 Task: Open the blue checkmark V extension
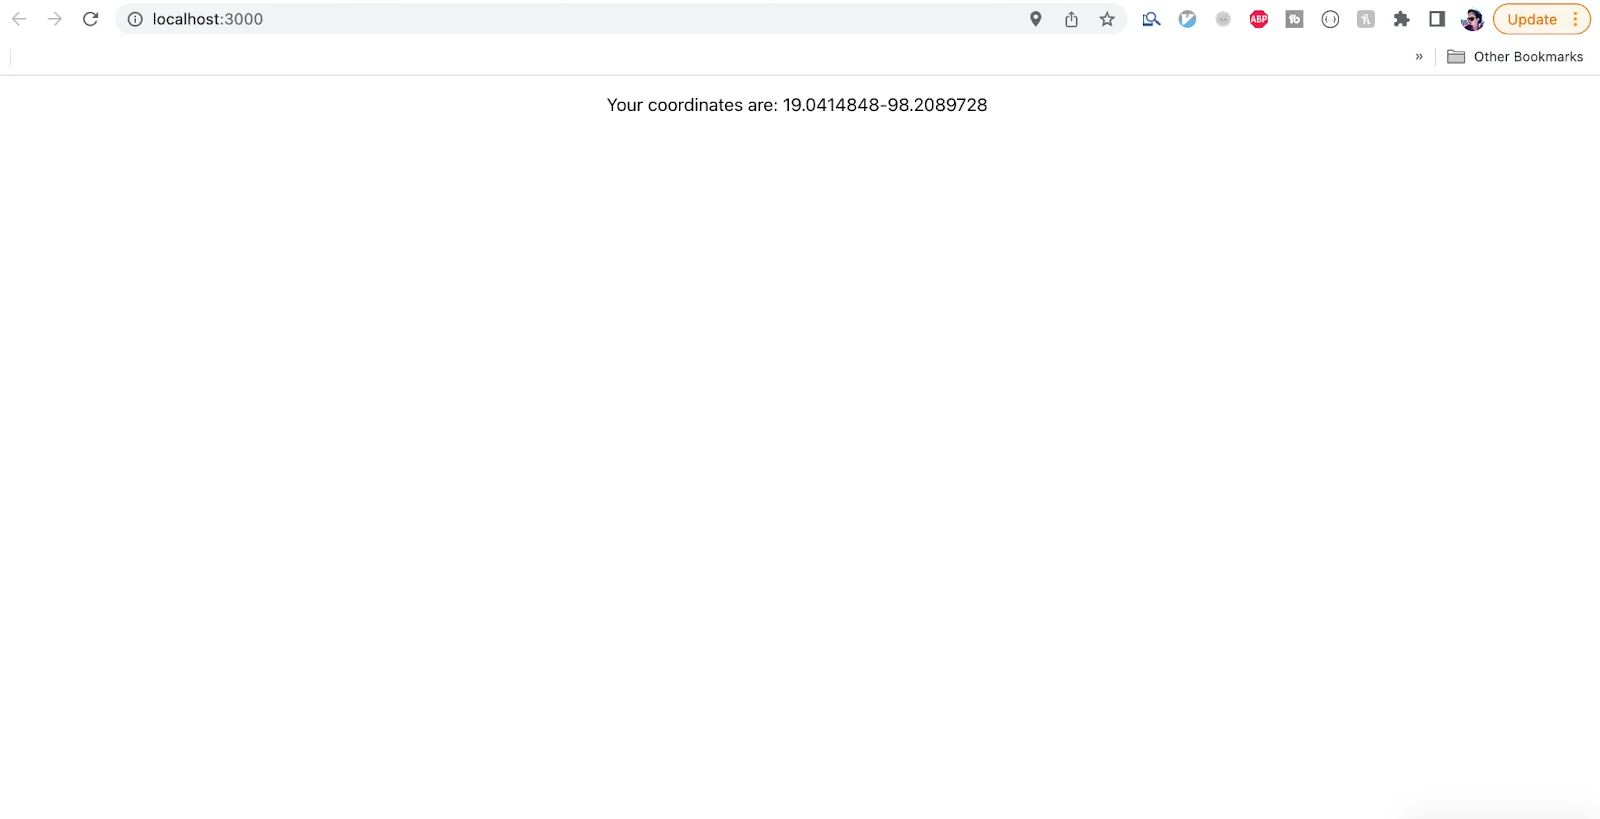(x=1187, y=19)
